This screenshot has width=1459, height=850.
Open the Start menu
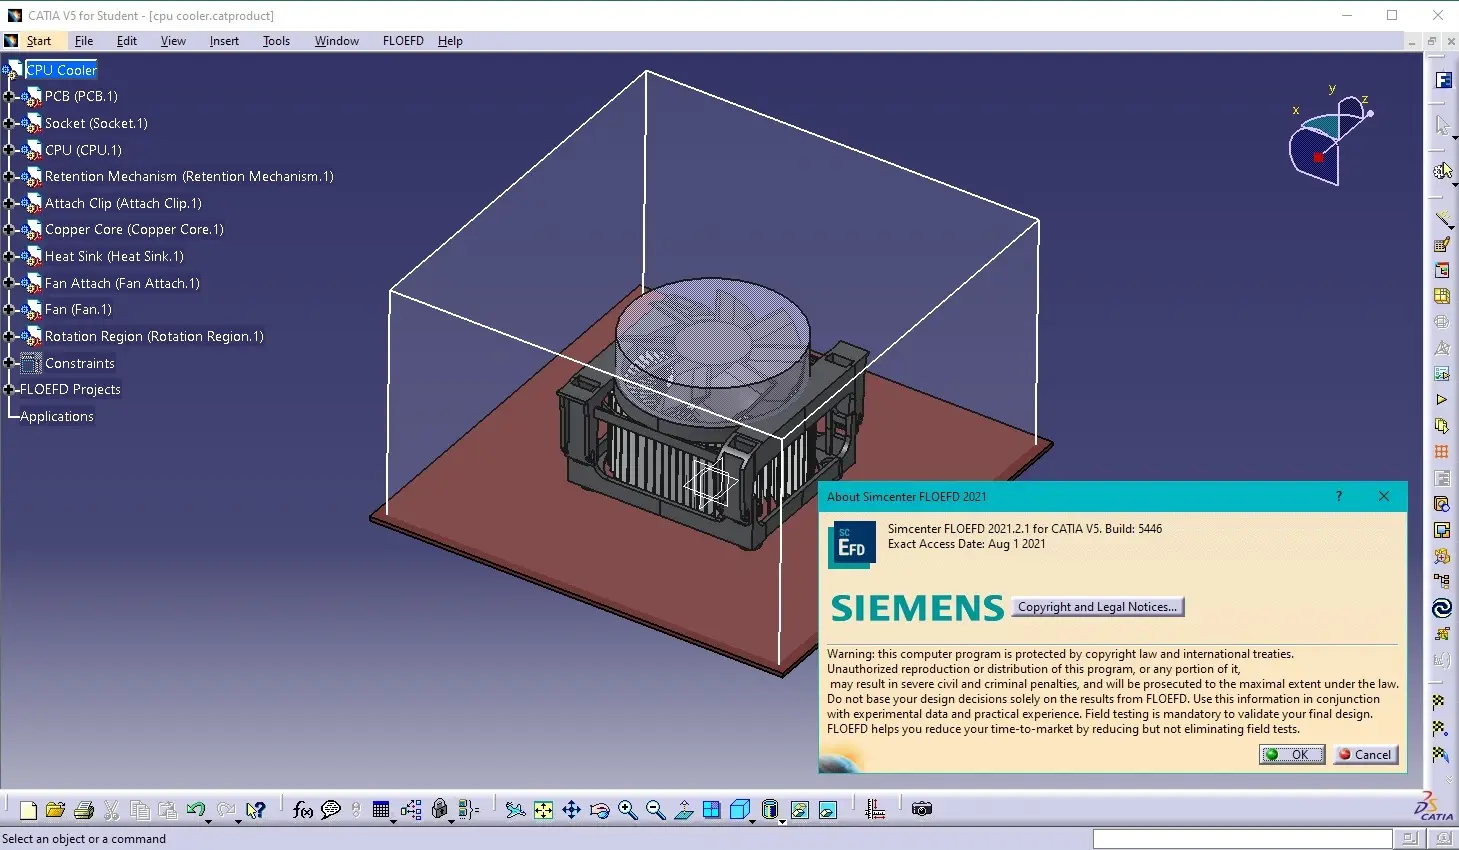pyautogui.click(x=39, y=41)
